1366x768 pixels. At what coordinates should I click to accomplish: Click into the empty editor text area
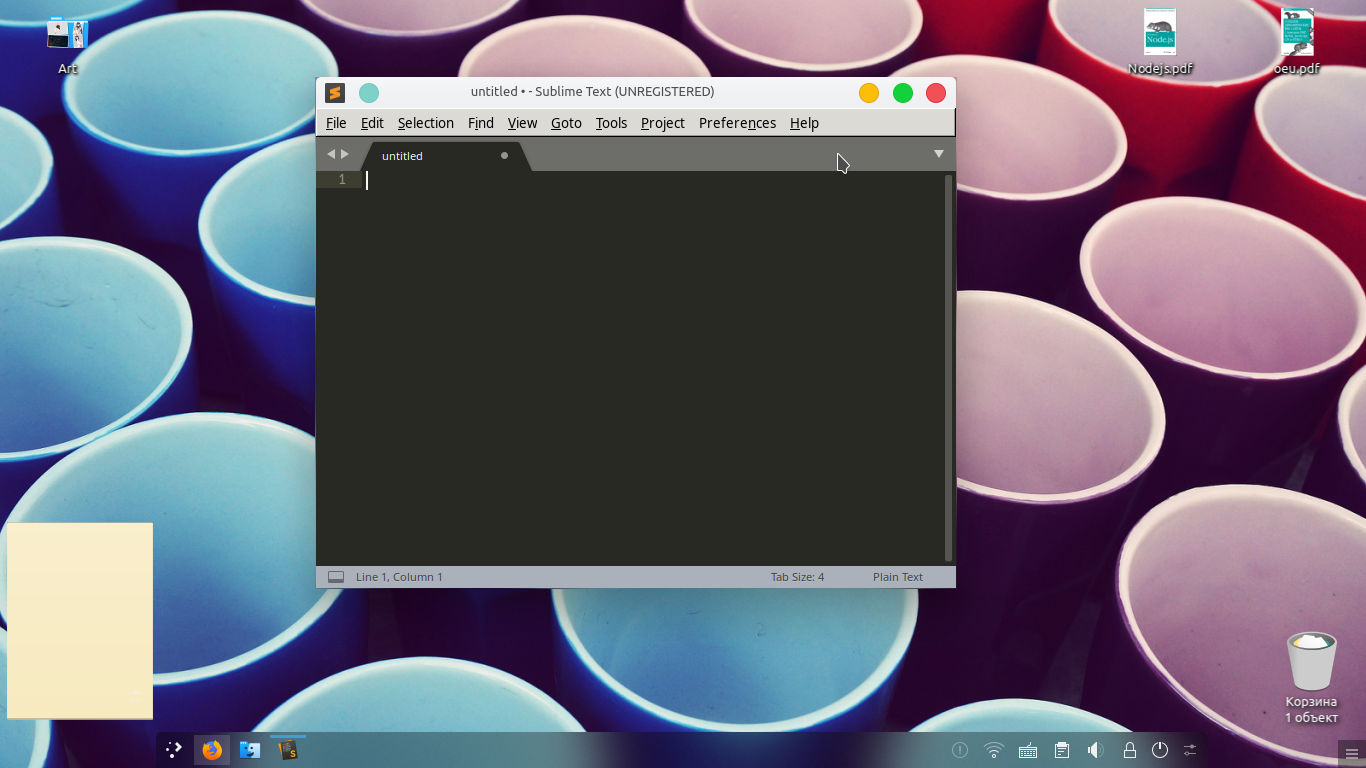[x=652, y=370]
